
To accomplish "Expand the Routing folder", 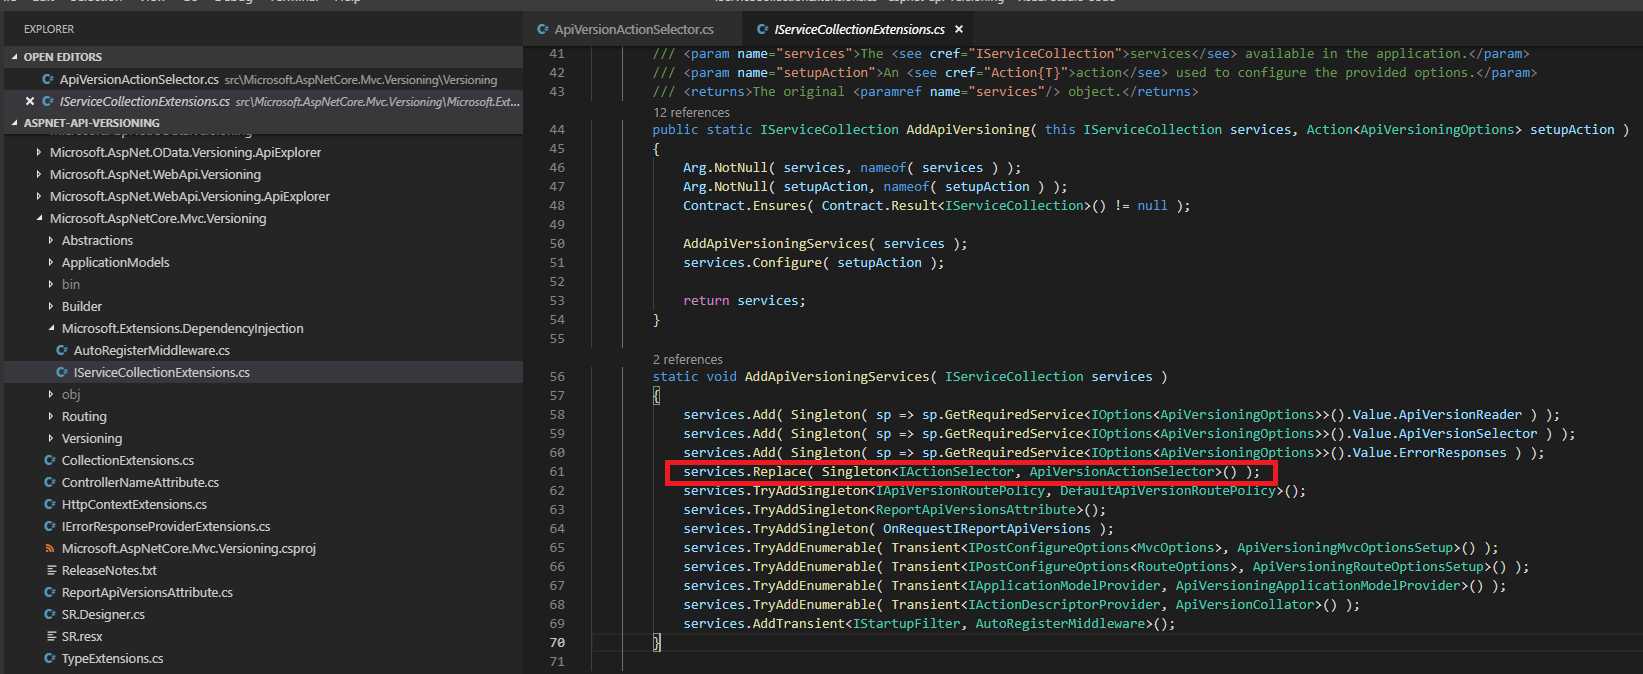I will [x=51, y=416].
